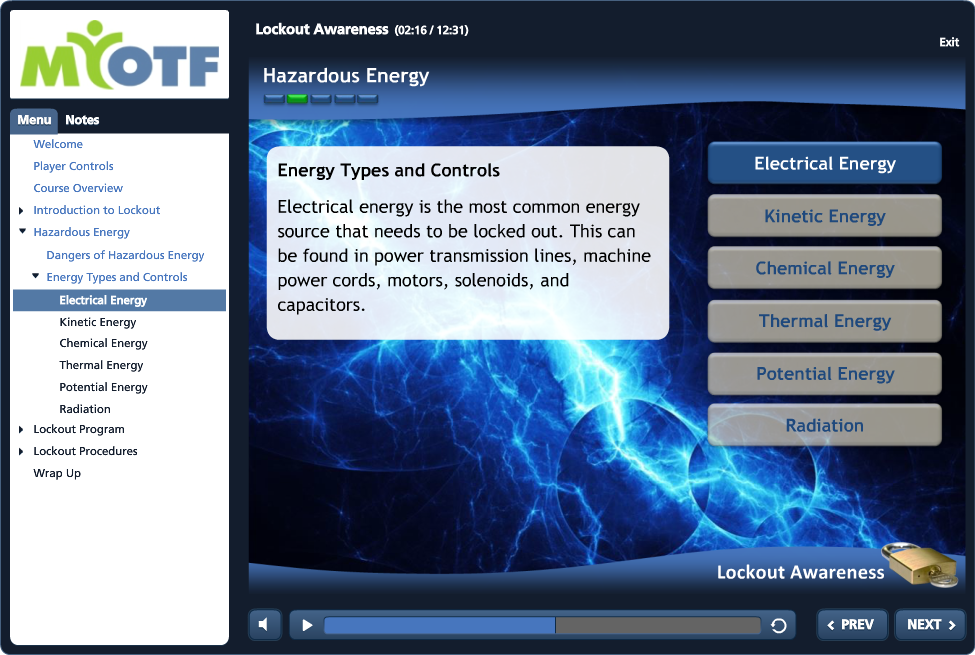975x655 pixels.
Task: Click the Lockout Awareness course title with timer
Action: (x=362, y=29)
